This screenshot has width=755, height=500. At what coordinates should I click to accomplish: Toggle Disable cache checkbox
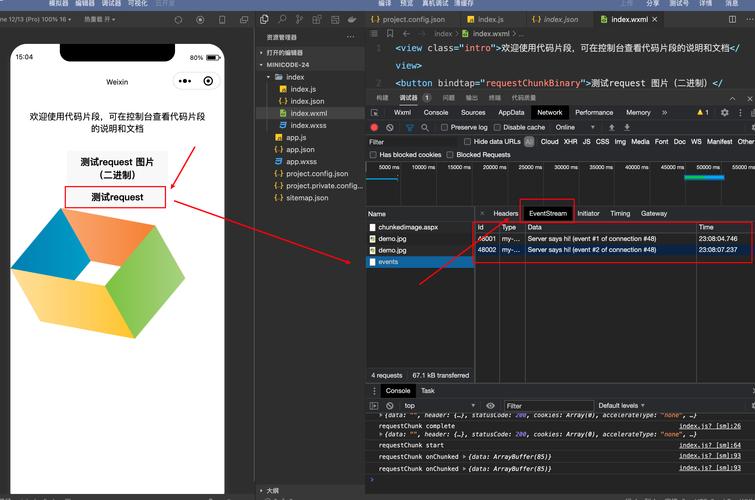tap(498, 128)
